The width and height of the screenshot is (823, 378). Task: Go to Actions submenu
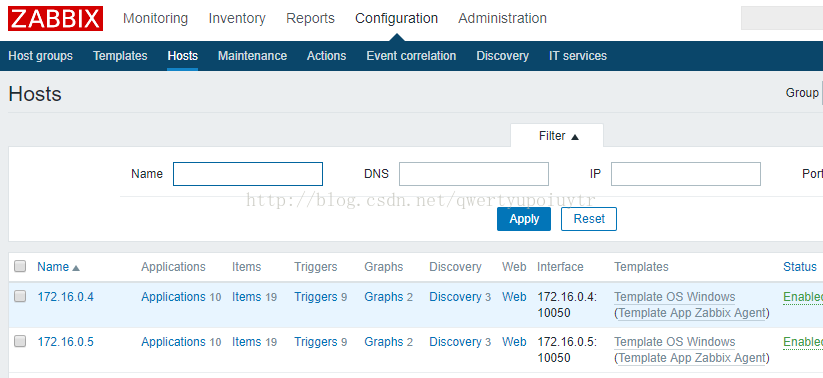tap(326, 56)
